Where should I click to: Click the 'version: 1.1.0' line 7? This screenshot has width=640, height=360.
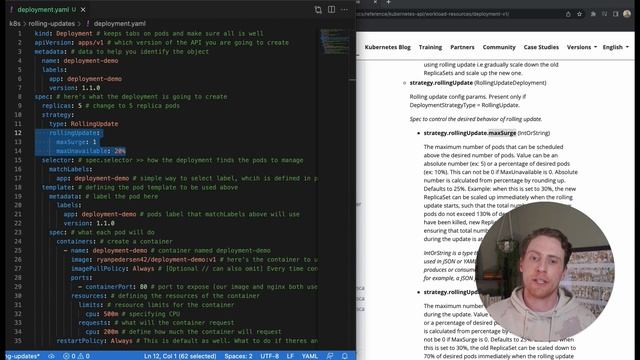(x=74, y=88)
